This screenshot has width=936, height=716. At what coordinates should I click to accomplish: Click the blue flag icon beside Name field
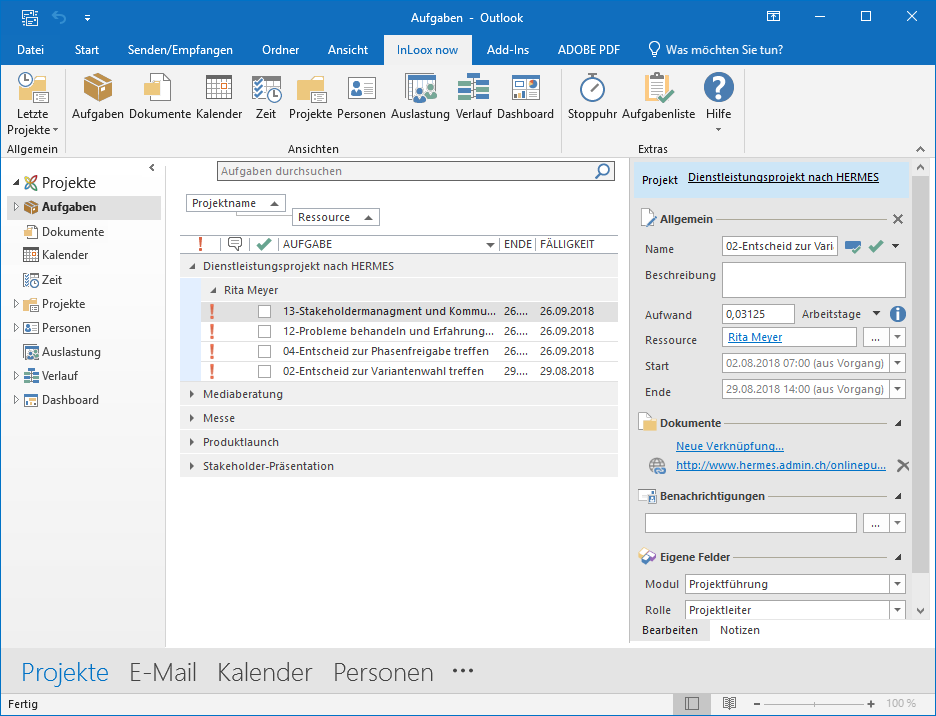853,246
